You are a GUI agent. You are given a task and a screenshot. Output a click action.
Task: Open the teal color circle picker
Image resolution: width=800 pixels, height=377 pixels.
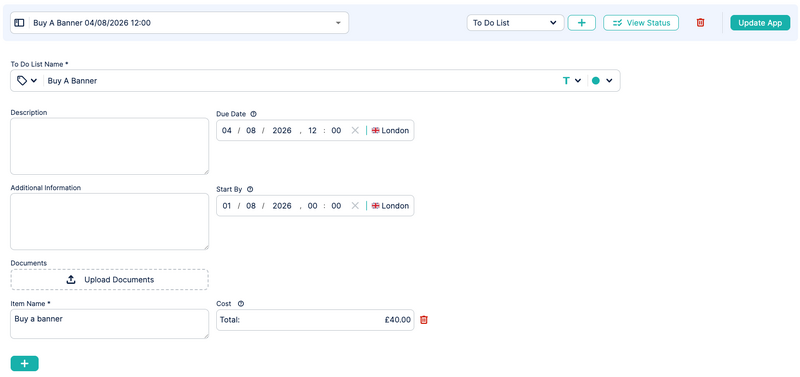[x=602, y=81]
